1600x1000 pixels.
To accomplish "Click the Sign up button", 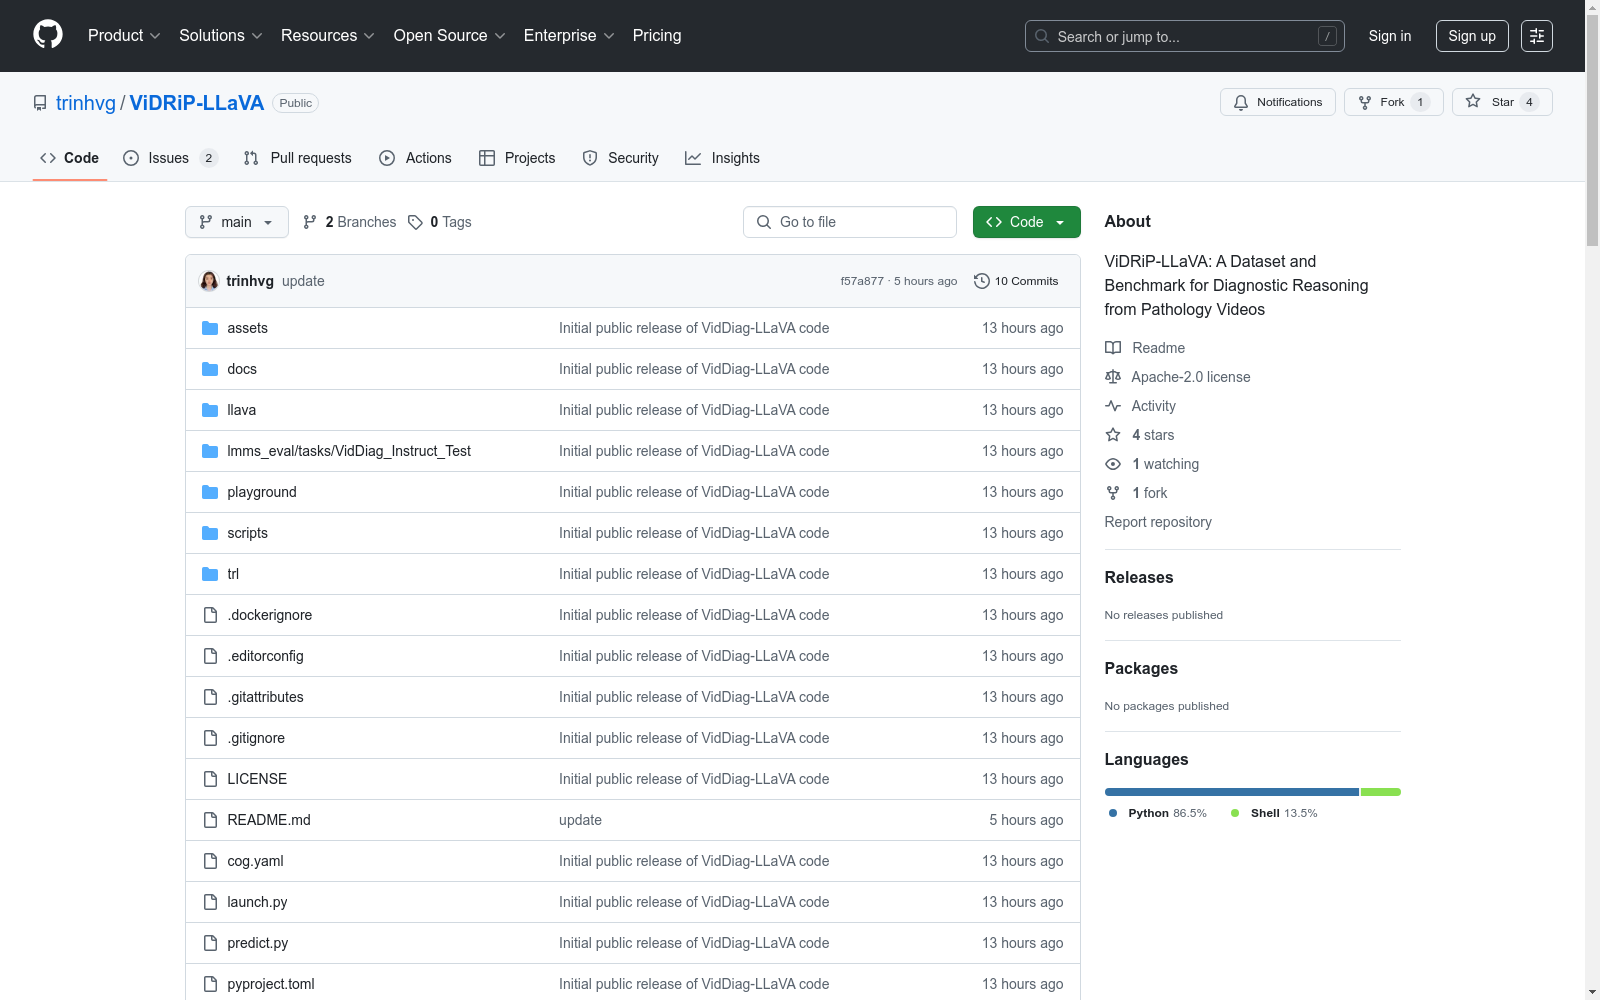I will 1472,36.
